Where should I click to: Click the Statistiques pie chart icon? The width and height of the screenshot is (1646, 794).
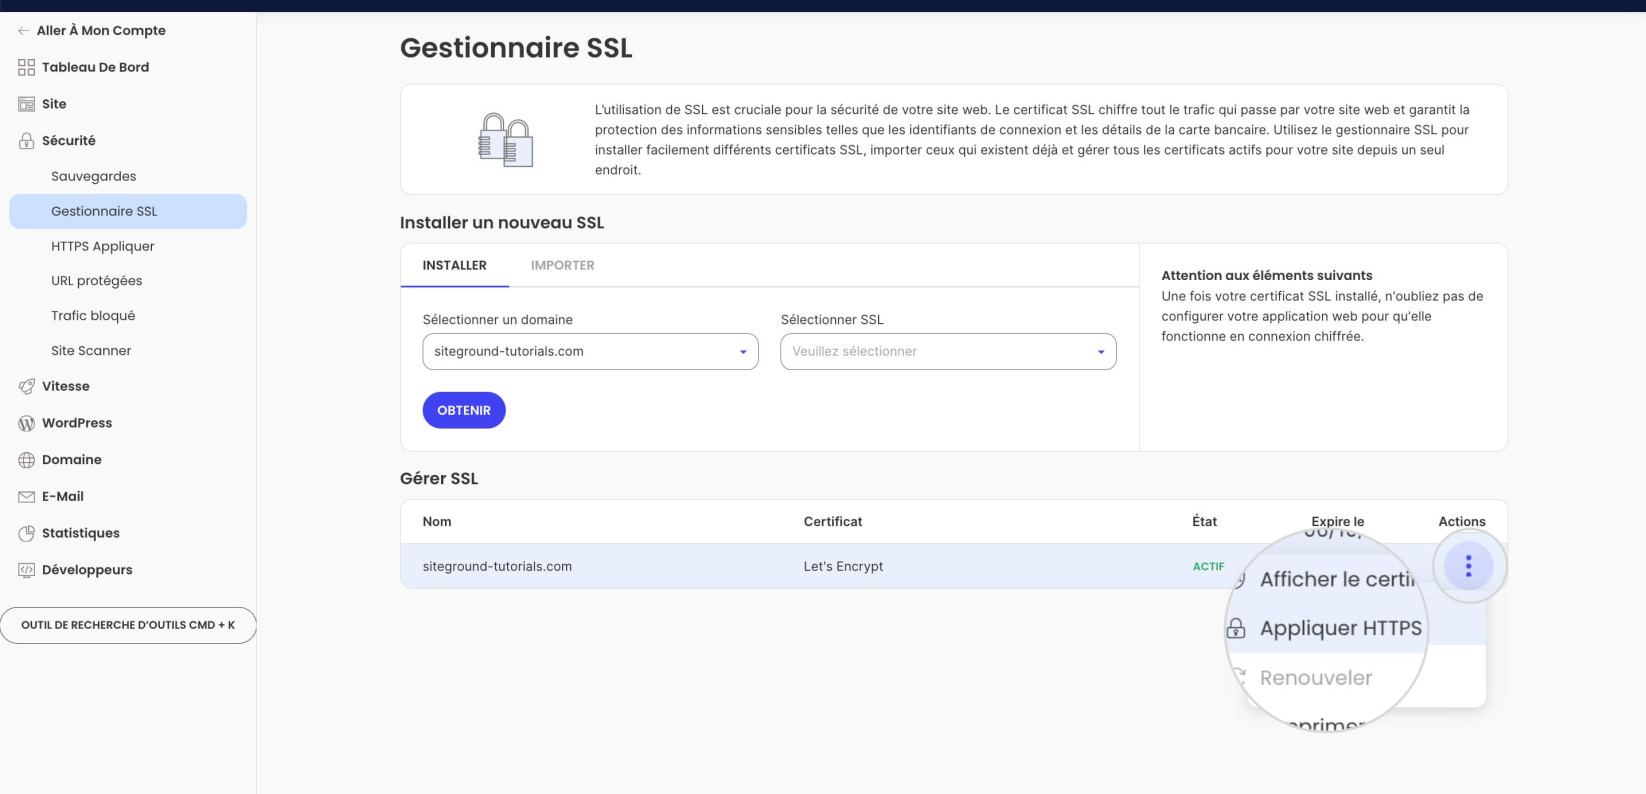26,533
